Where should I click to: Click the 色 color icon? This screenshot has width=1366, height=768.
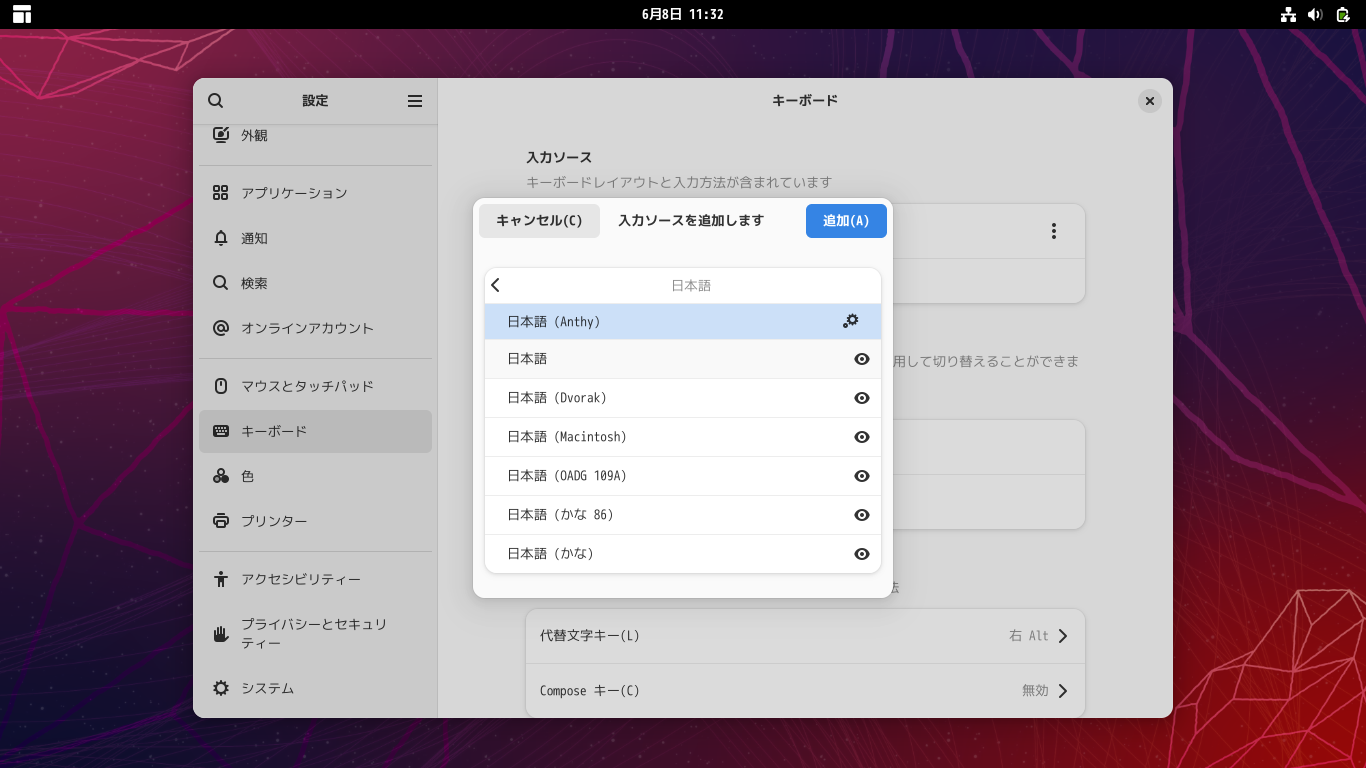pyautogui.click(x=221, y=476)
